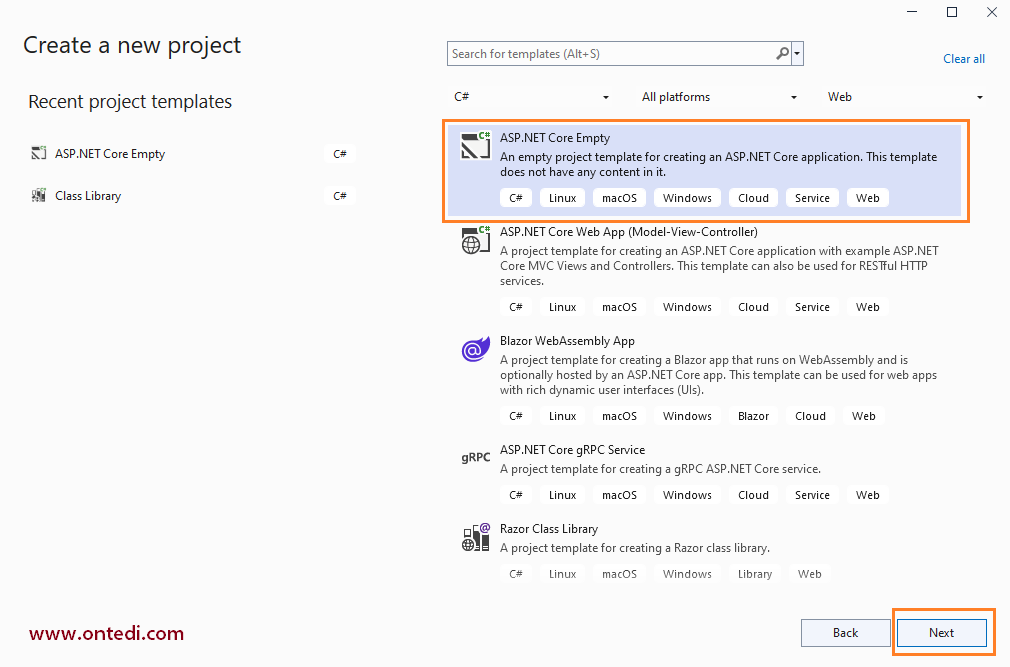Image resolution: width=1010 pixels, height=667 pixels.
Task: Click the Clear all link
Action: [x=964, y=59]
